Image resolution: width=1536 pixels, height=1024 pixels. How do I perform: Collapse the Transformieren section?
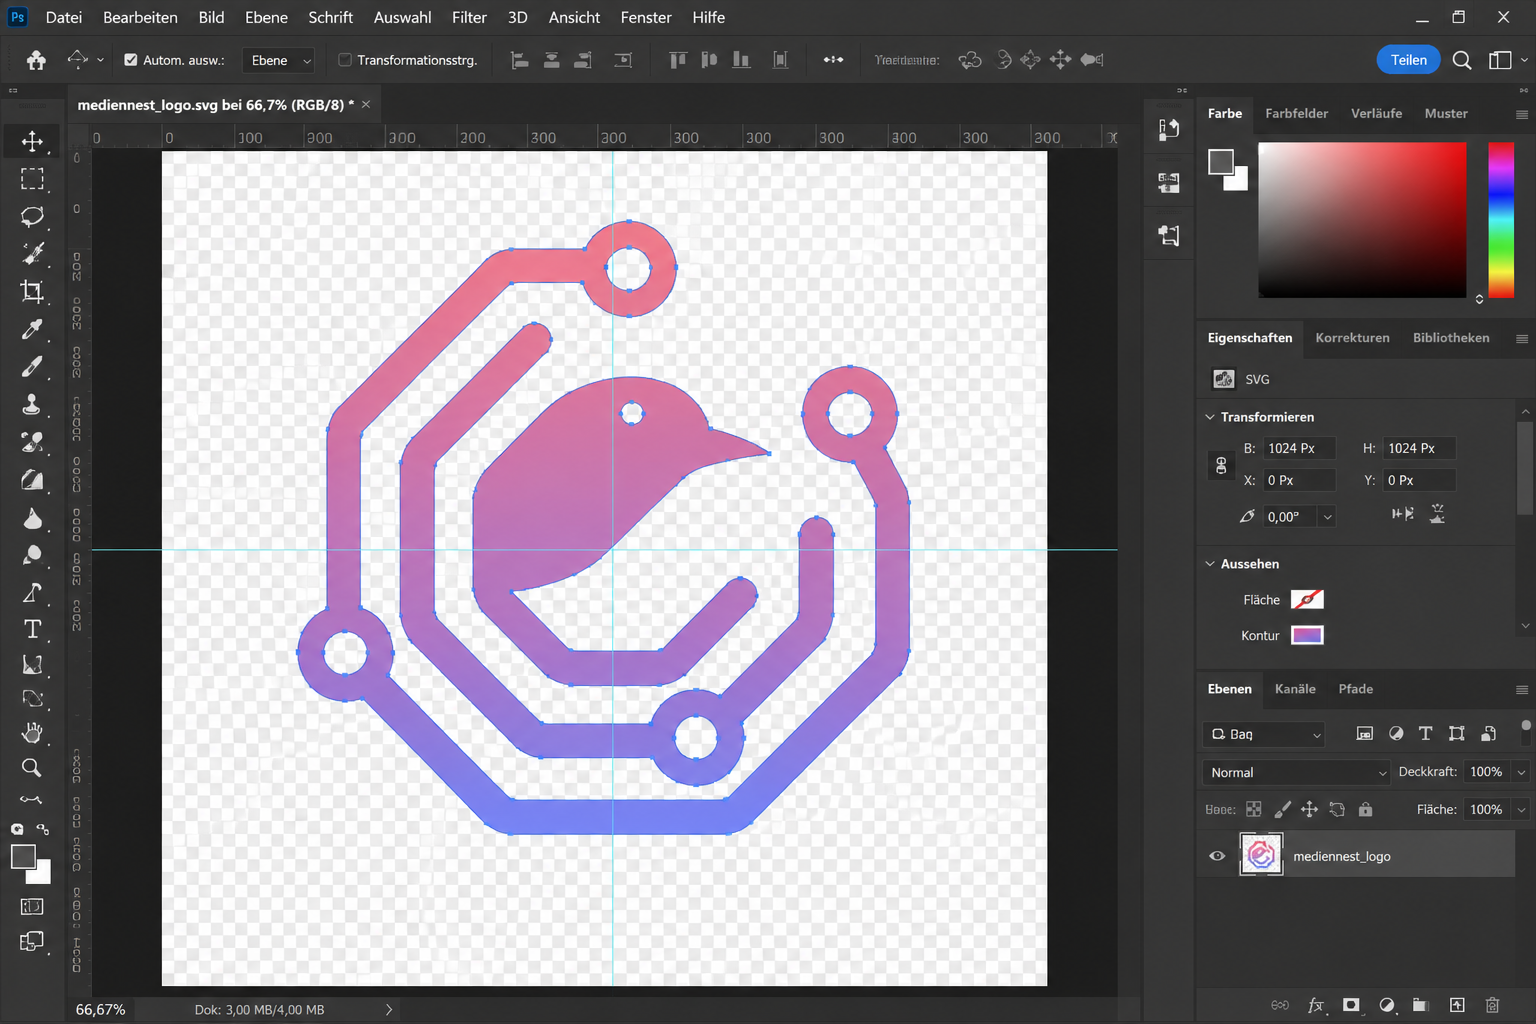(x=1210, y=417)
